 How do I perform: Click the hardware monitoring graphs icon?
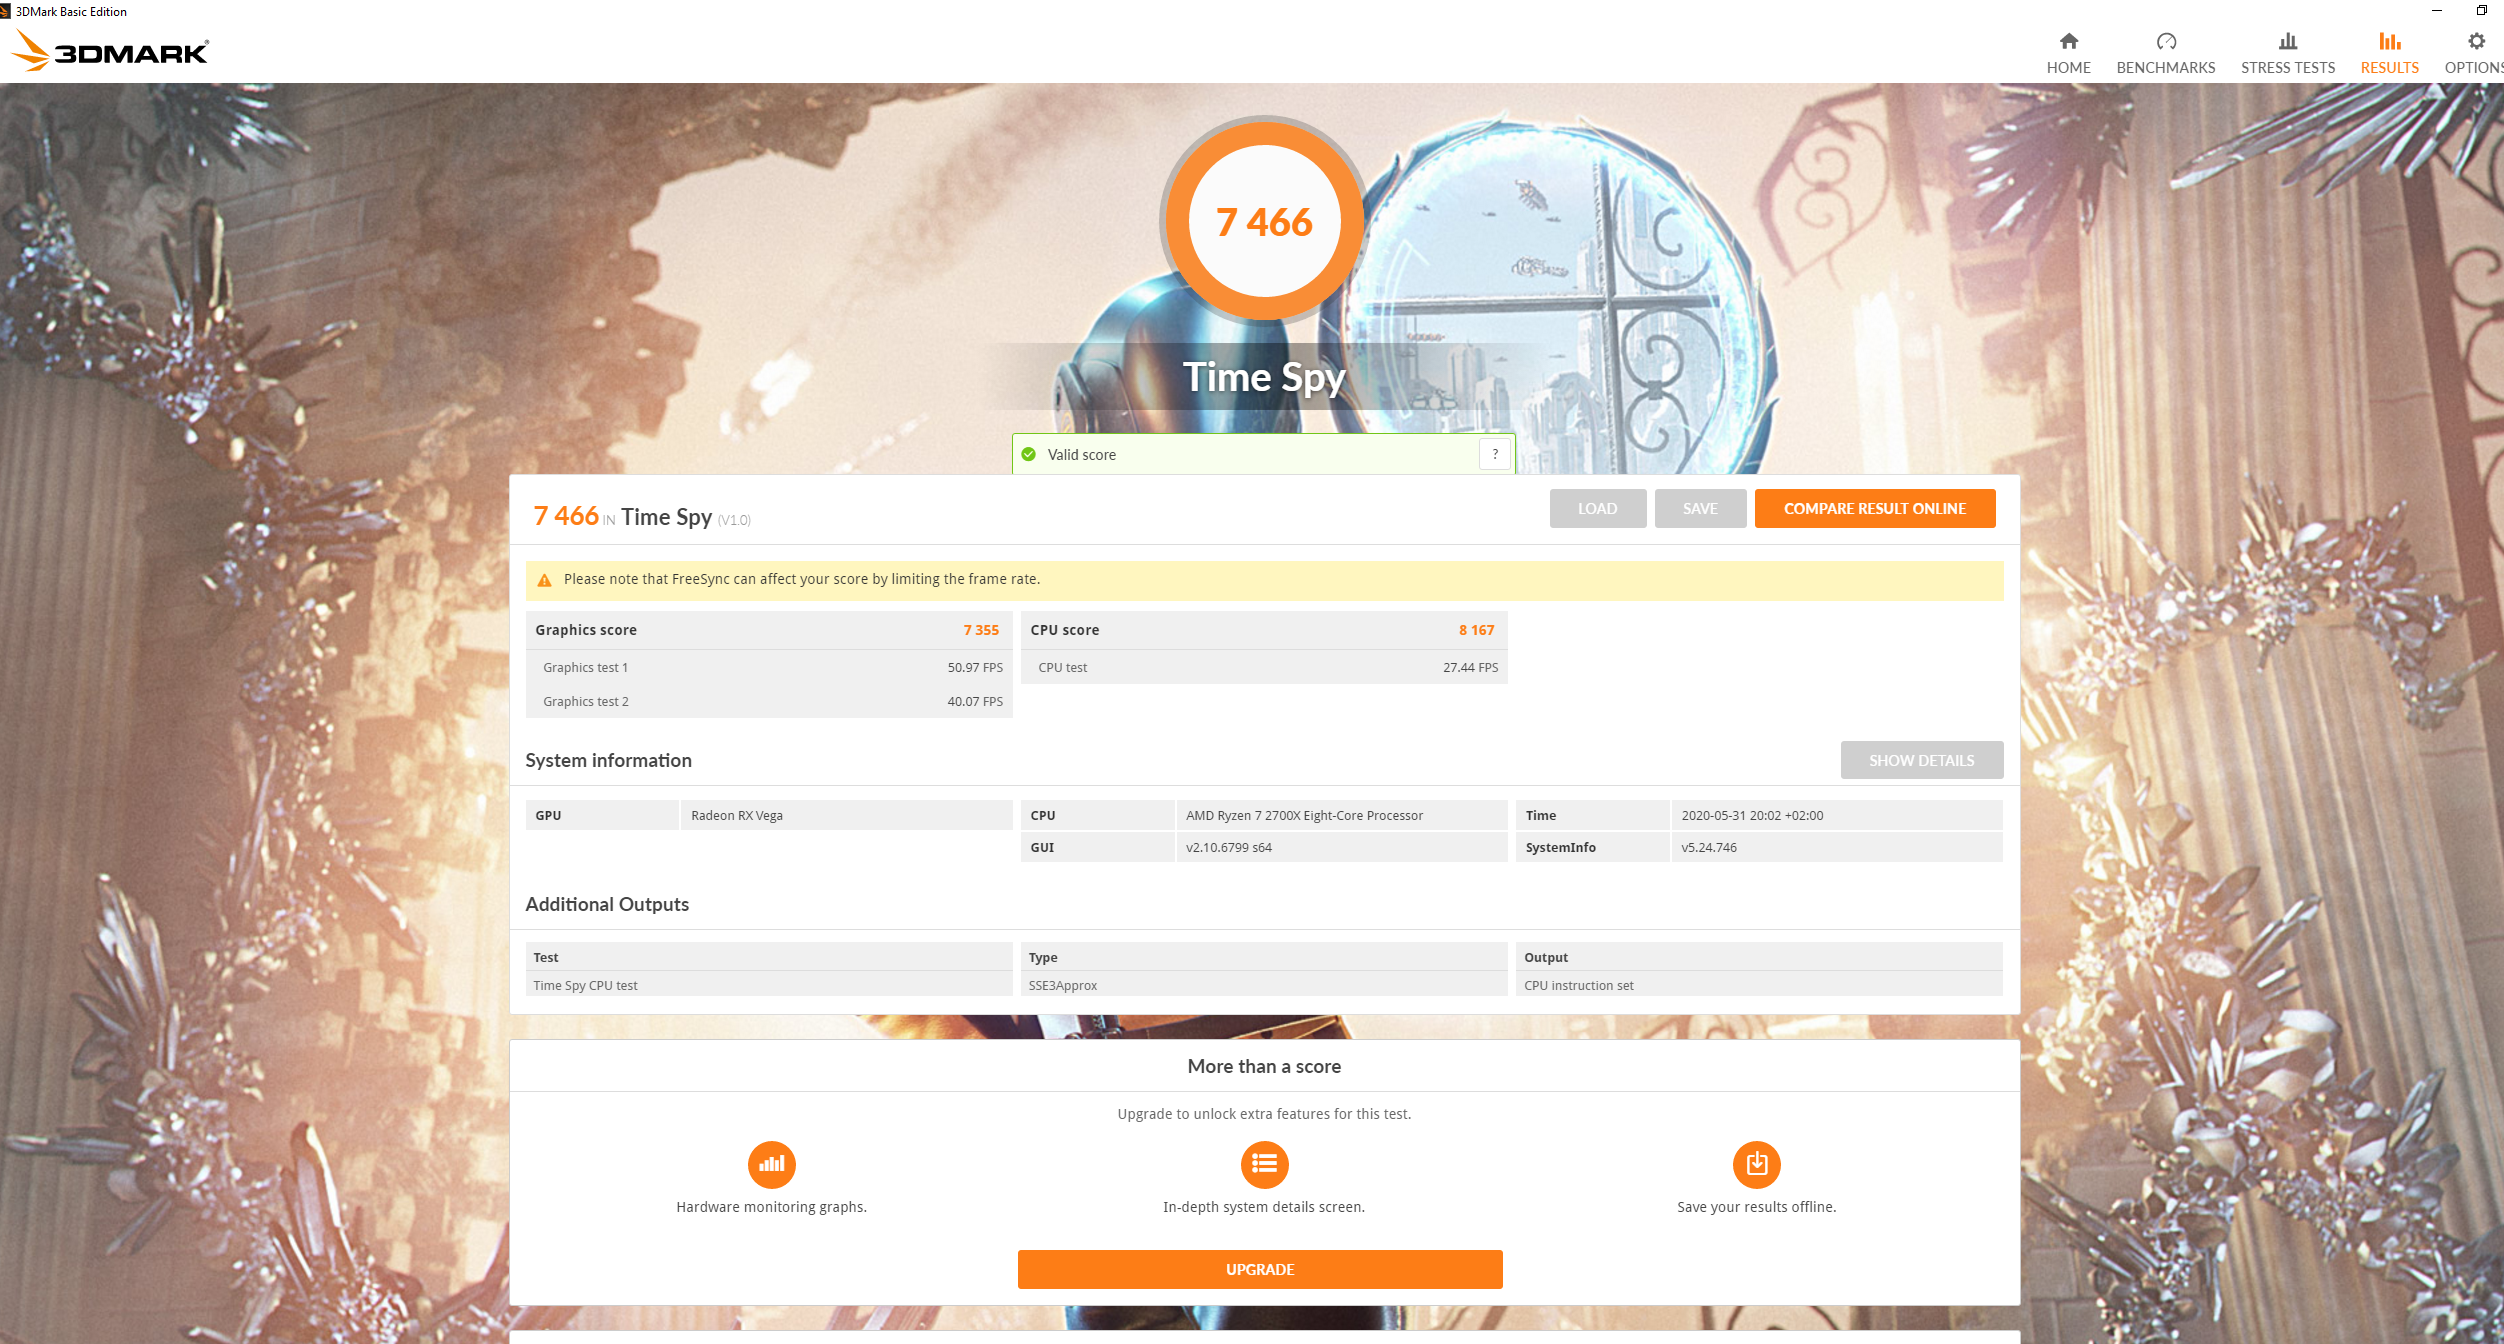(x=771, y=1164)
